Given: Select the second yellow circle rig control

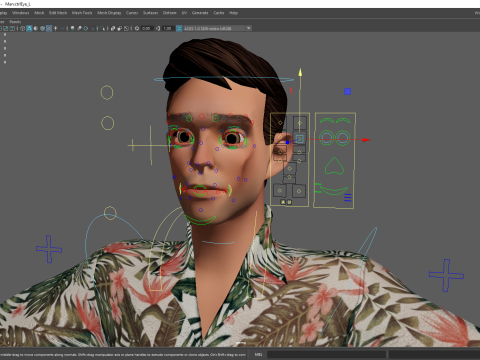Looking at the screenshot, I should (x=107, y=123).
